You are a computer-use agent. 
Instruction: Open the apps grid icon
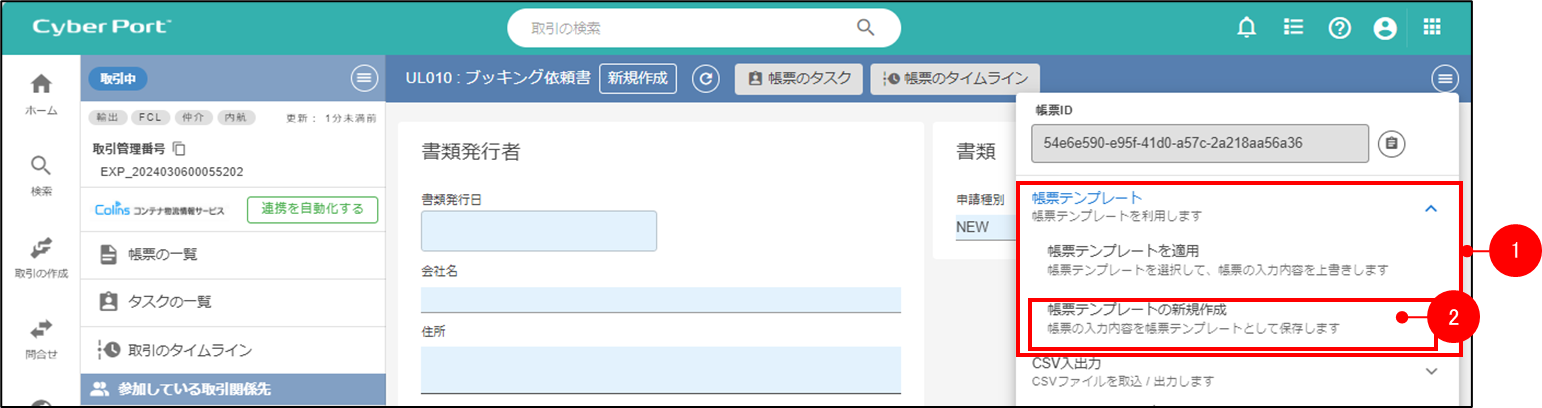1432,28
